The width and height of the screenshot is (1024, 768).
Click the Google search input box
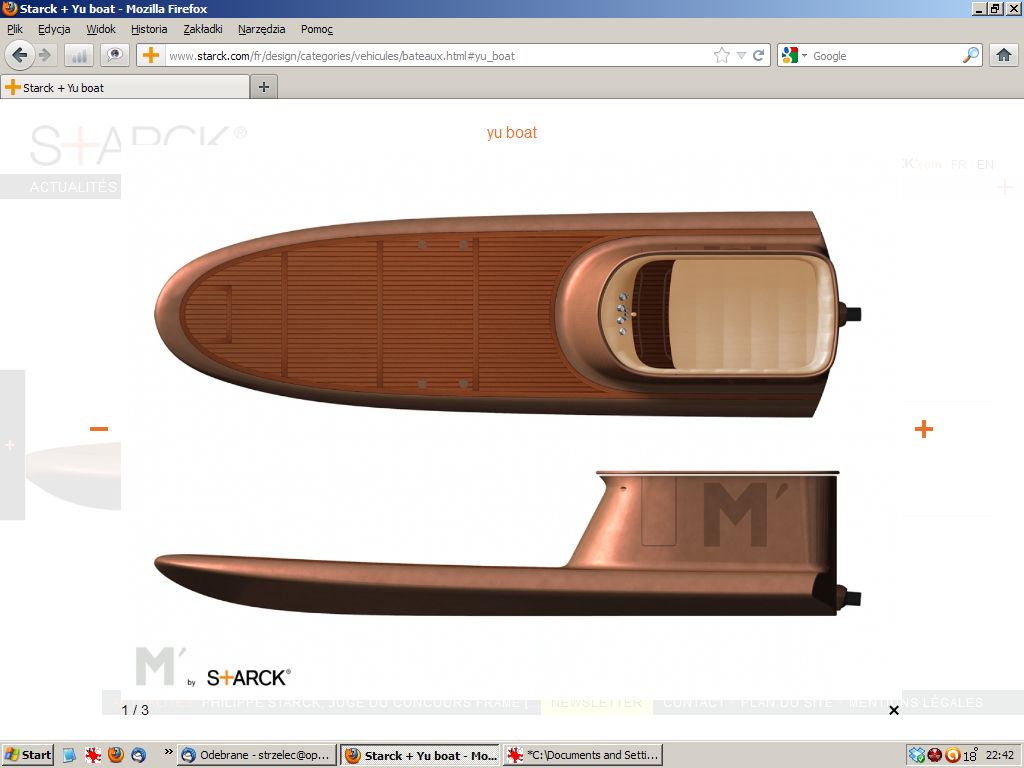tap(885, 56)
